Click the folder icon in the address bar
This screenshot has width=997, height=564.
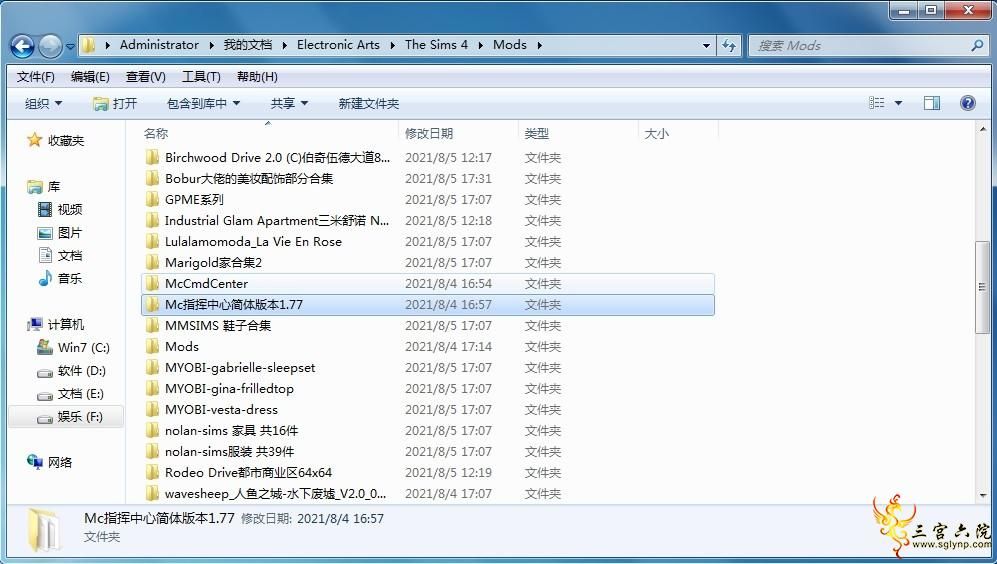click(x=89, y=45)
